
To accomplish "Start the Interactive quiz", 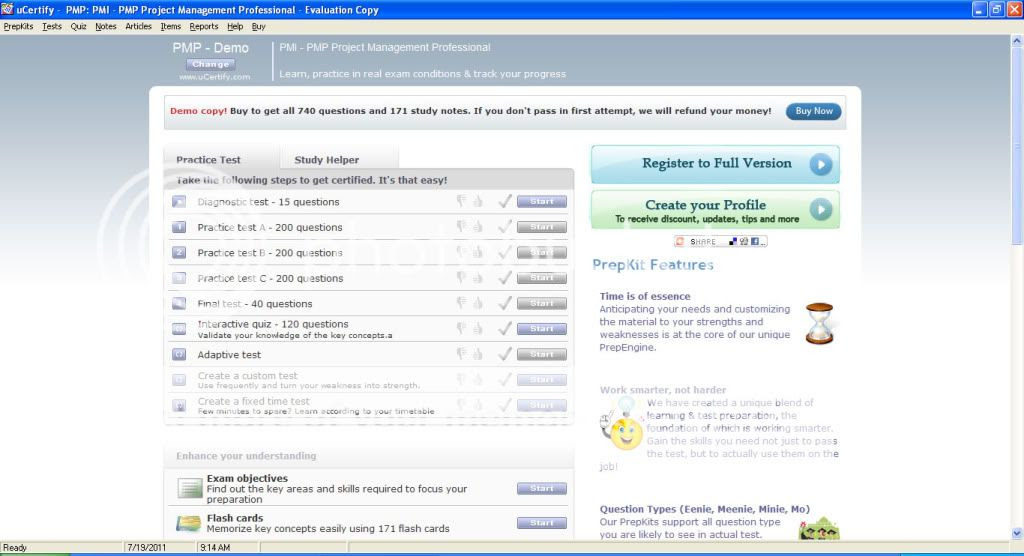I will 541,329.
